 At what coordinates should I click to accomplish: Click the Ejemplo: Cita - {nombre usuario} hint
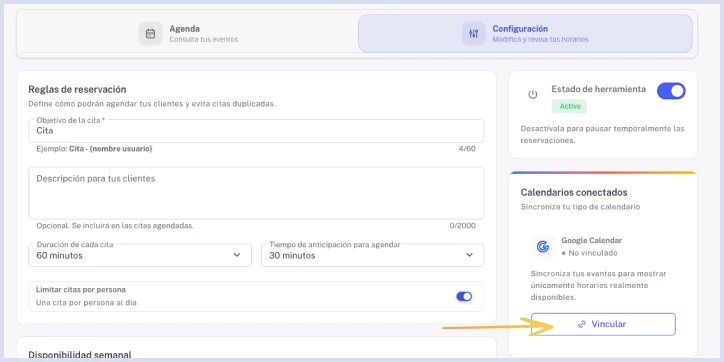[x=94, y=149]
